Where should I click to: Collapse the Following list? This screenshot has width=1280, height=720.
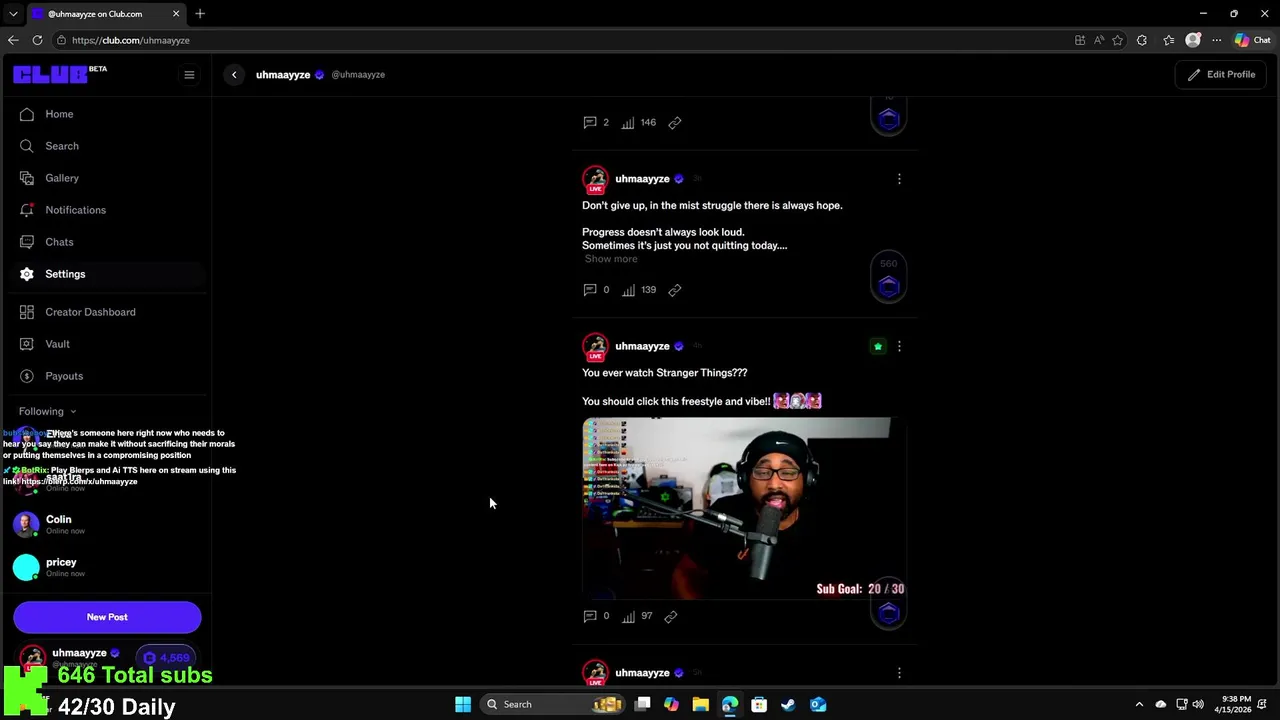point(47,411)
